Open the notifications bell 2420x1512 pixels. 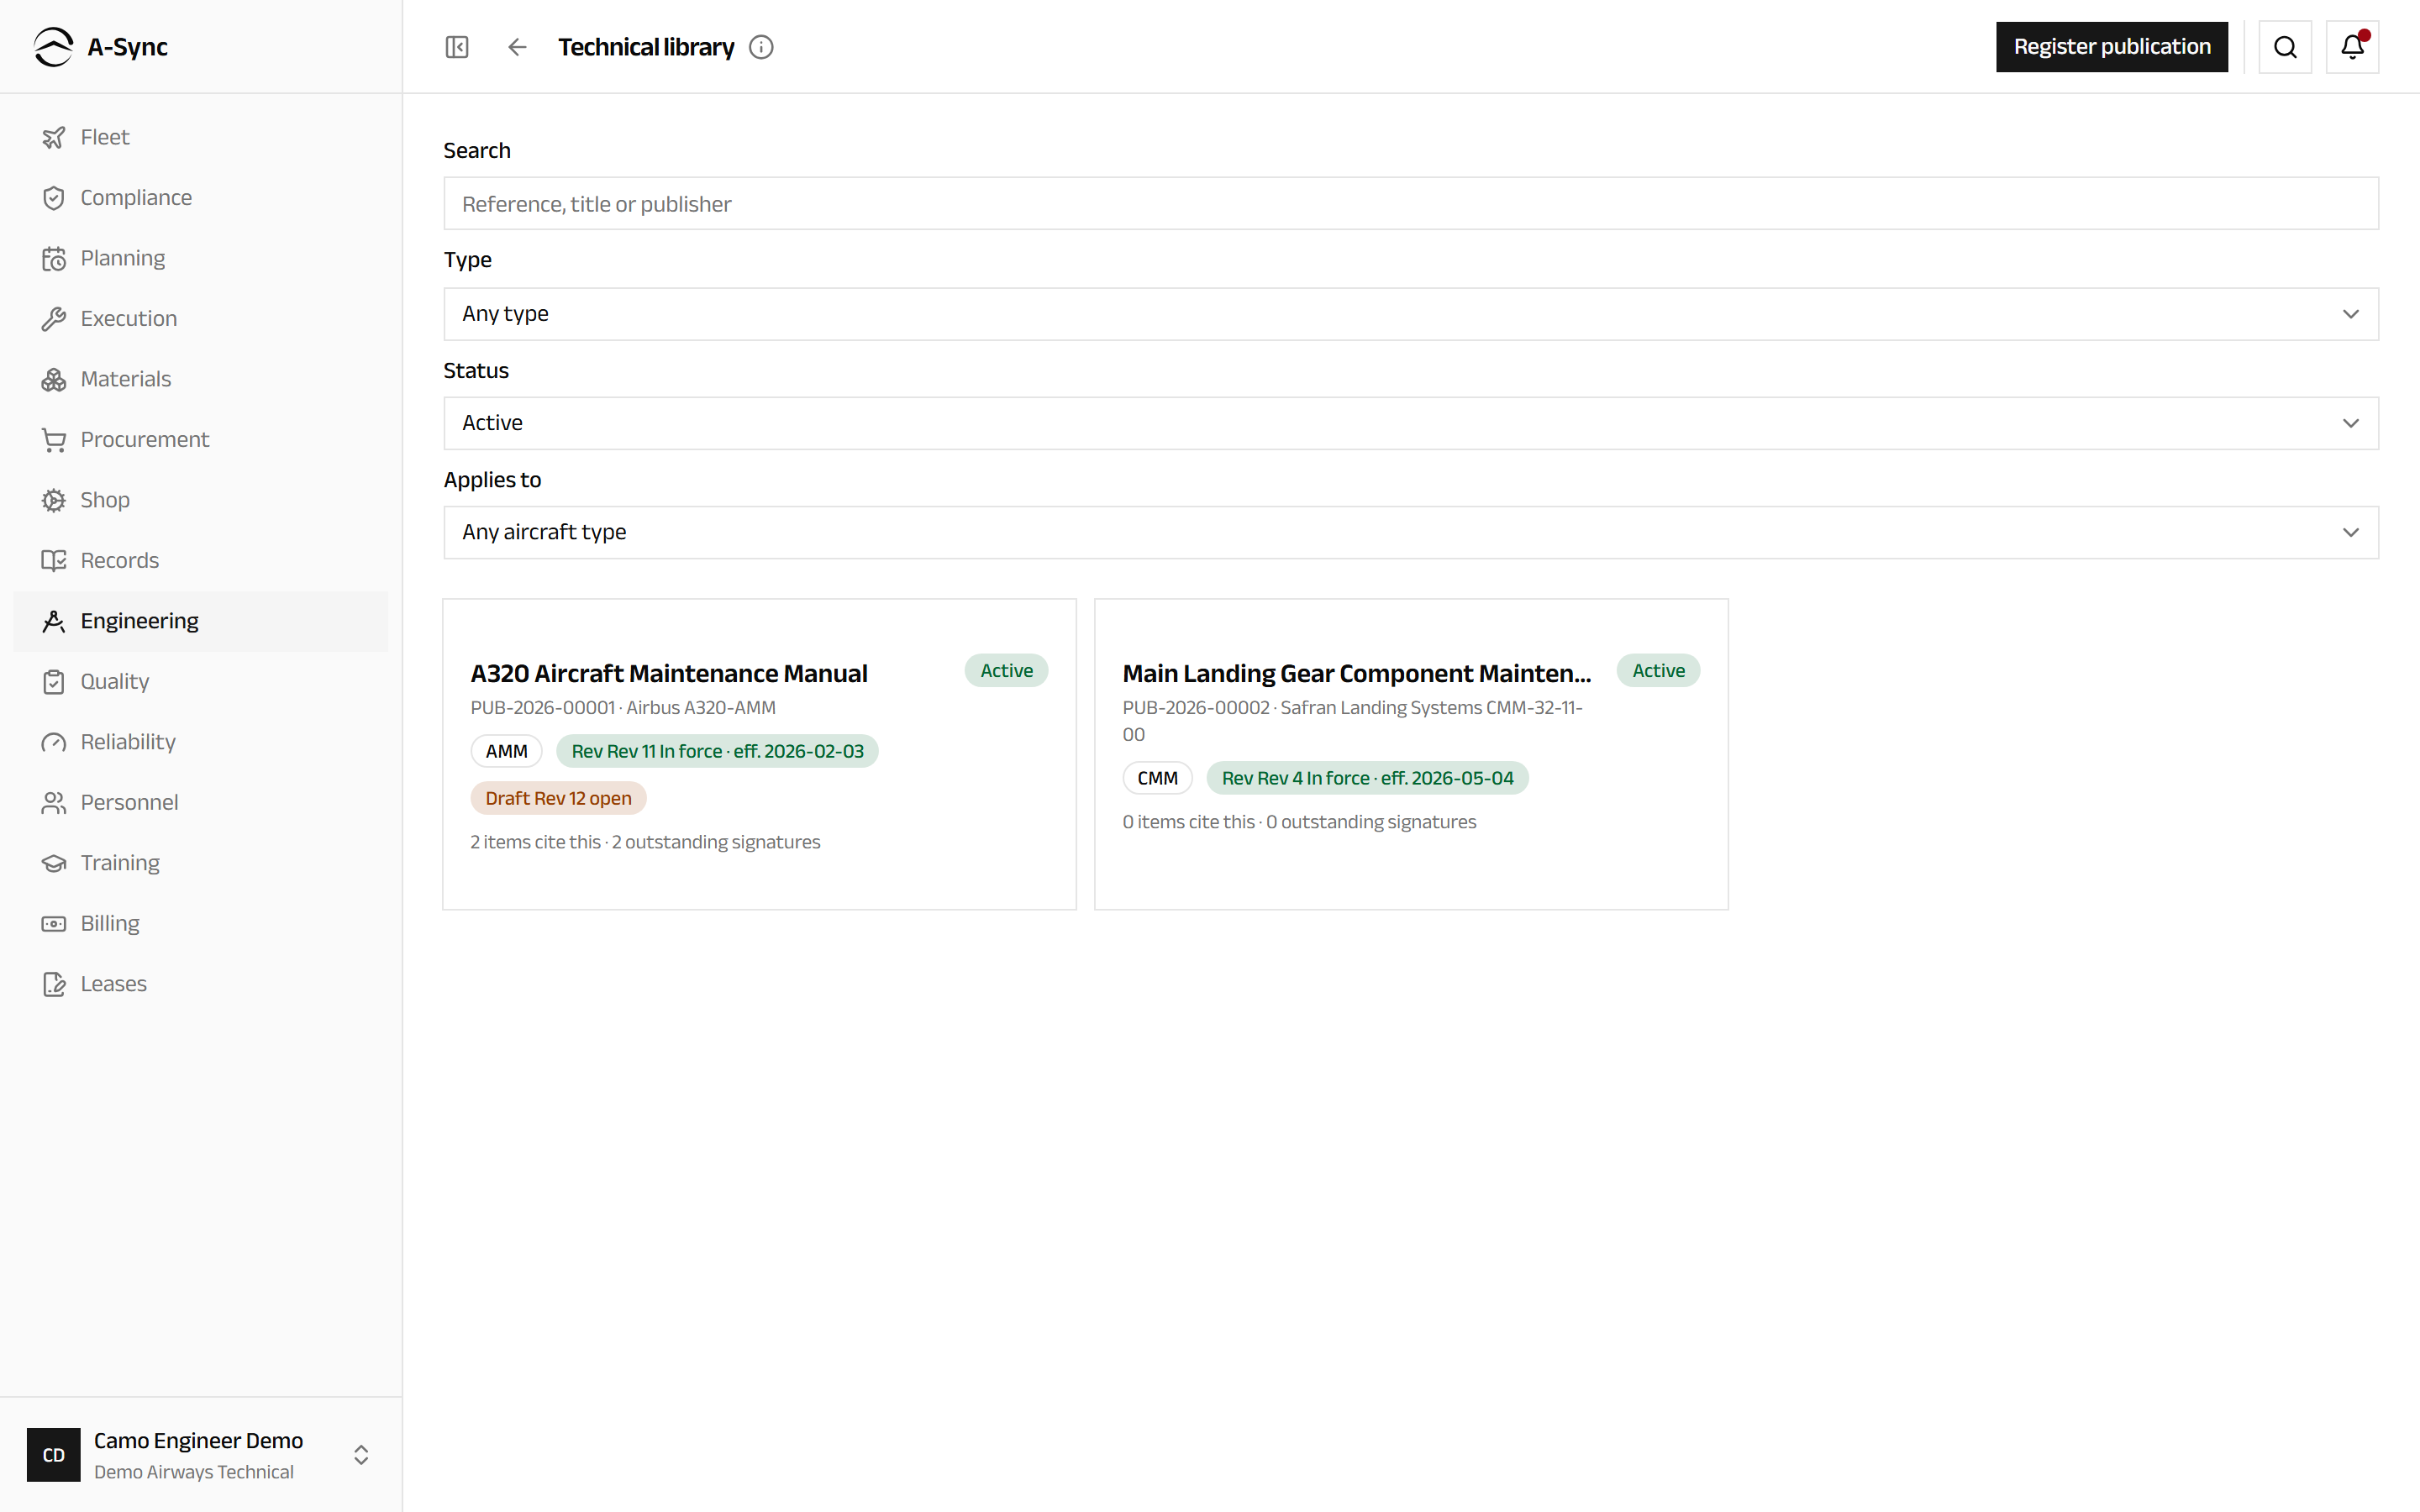click(2352, 47)
